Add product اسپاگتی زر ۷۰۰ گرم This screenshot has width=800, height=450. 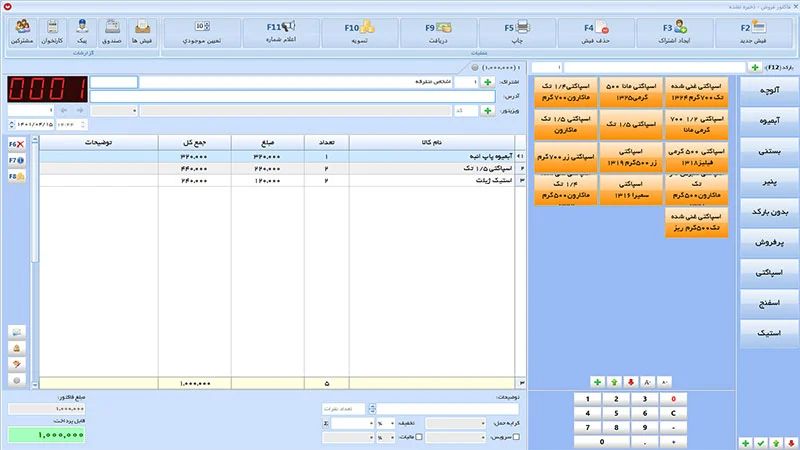[566, 157]
